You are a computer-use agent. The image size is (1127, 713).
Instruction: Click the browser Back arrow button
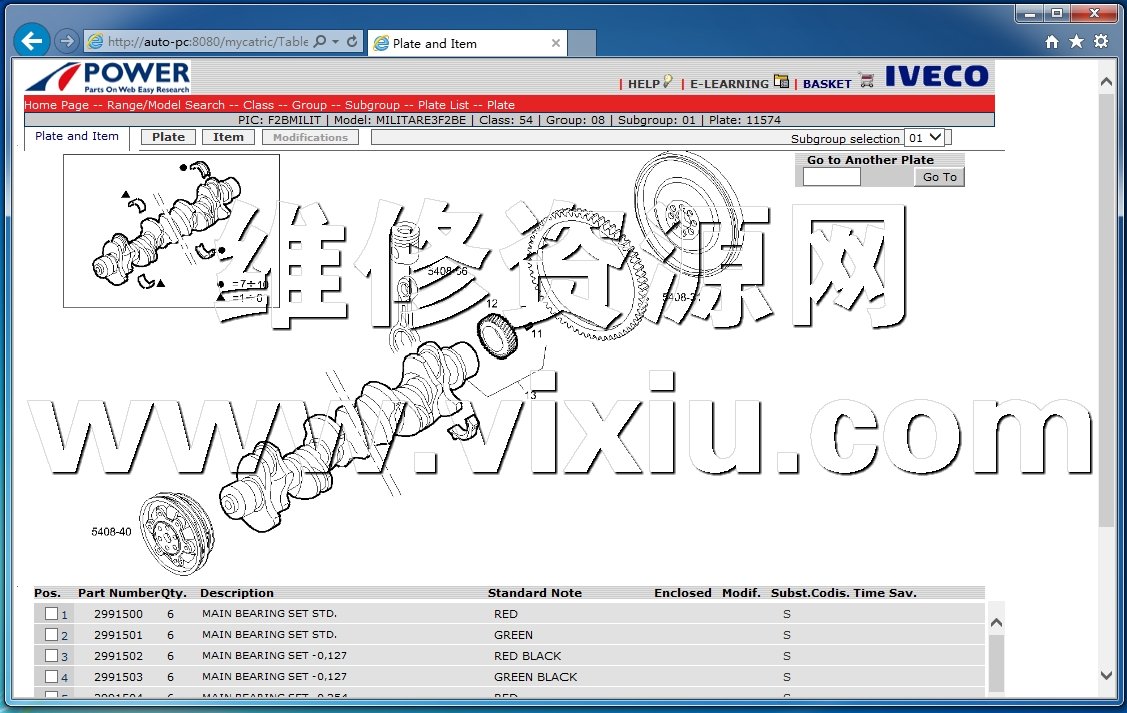pos(33,41)
